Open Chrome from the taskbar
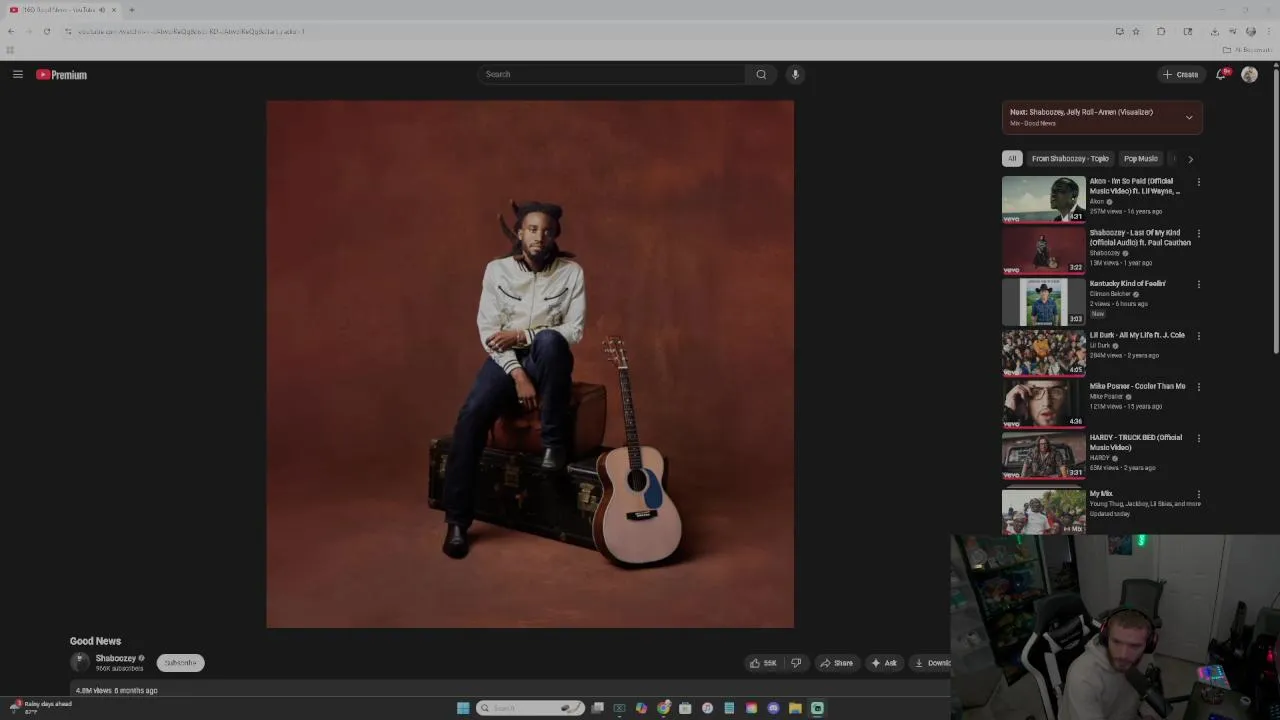This screenshot has width=1280, height=720. tap(663, 708)
